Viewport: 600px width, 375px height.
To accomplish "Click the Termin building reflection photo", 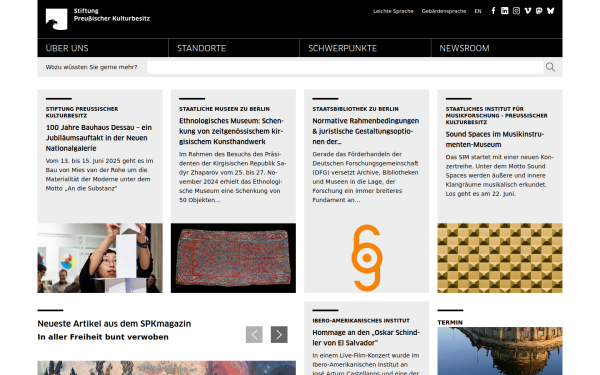I will [x=500, y=351].
